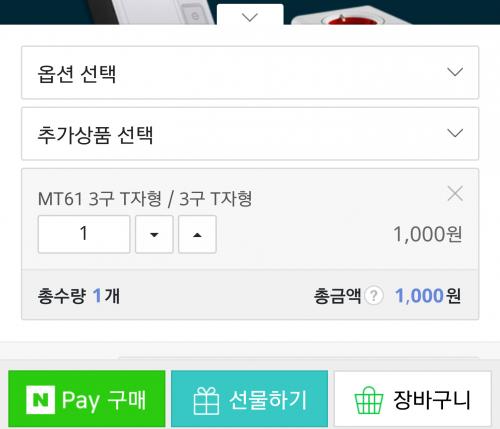Click the green shopping basket icon
Image resolution: width=500 pixels, height=429 pixels.
[x=369, y=400]
